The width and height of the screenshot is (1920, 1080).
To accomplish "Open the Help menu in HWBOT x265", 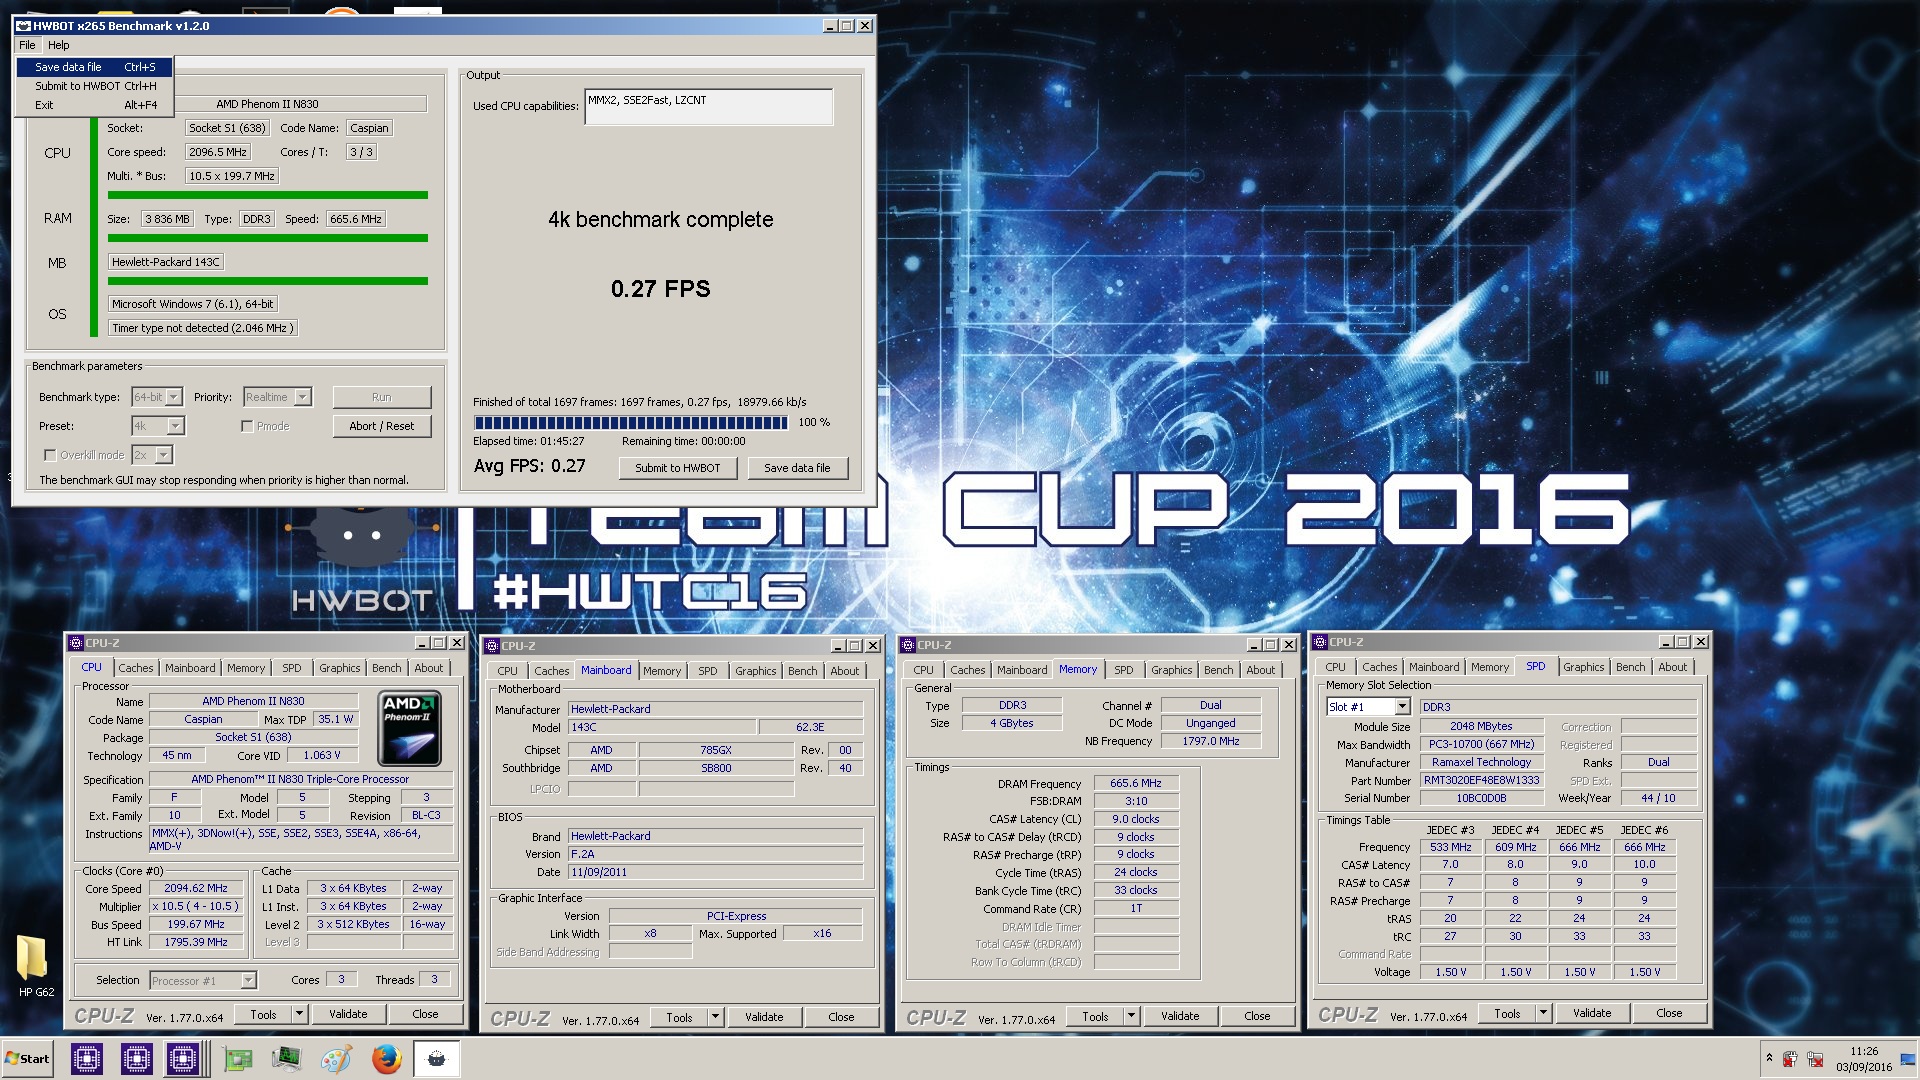I will pyautogui.click(x=59, y=45).
